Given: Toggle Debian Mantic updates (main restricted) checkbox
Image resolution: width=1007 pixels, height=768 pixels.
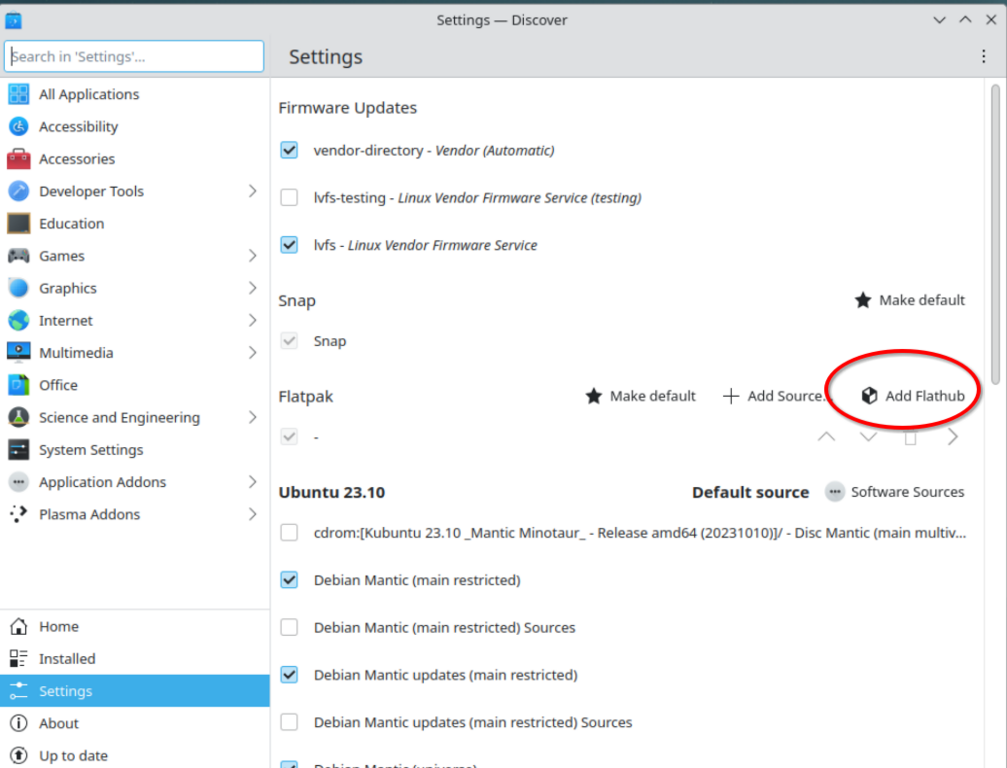Looking at the screenshot, I should [x=289, y=675].
